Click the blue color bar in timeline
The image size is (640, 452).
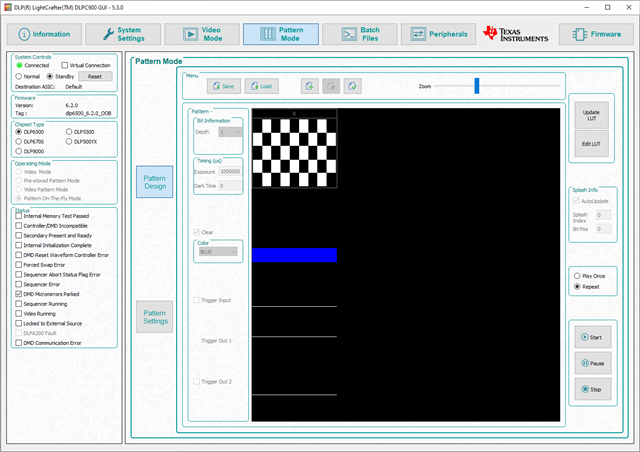[294, 255]
